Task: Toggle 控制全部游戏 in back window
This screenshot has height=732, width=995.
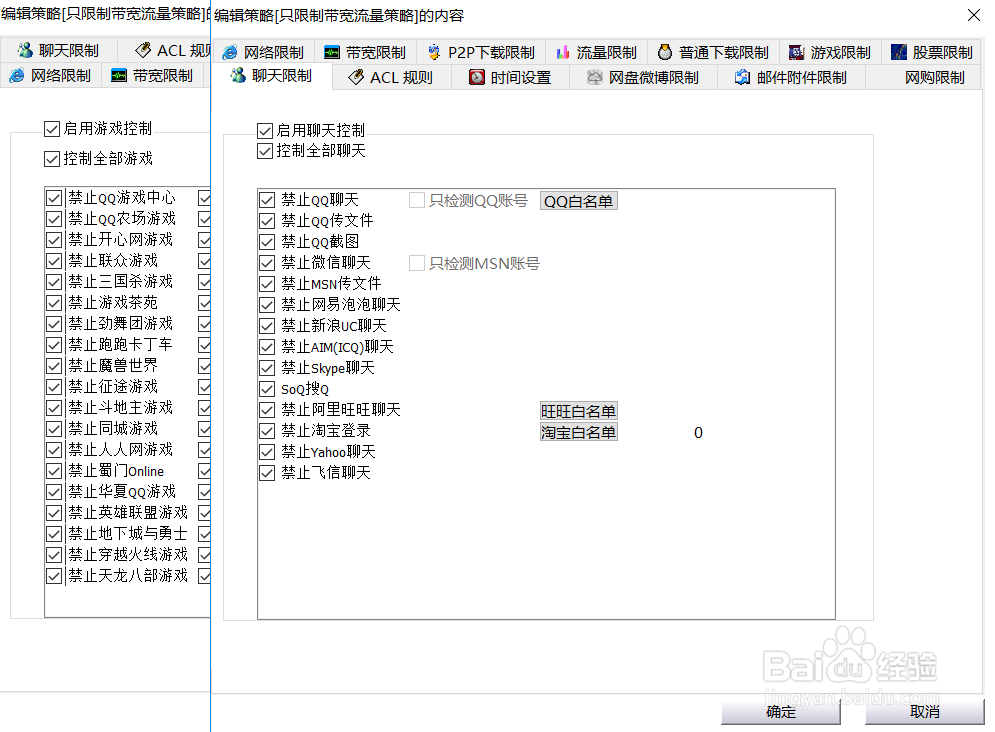Action: click(x=52, y=159)
